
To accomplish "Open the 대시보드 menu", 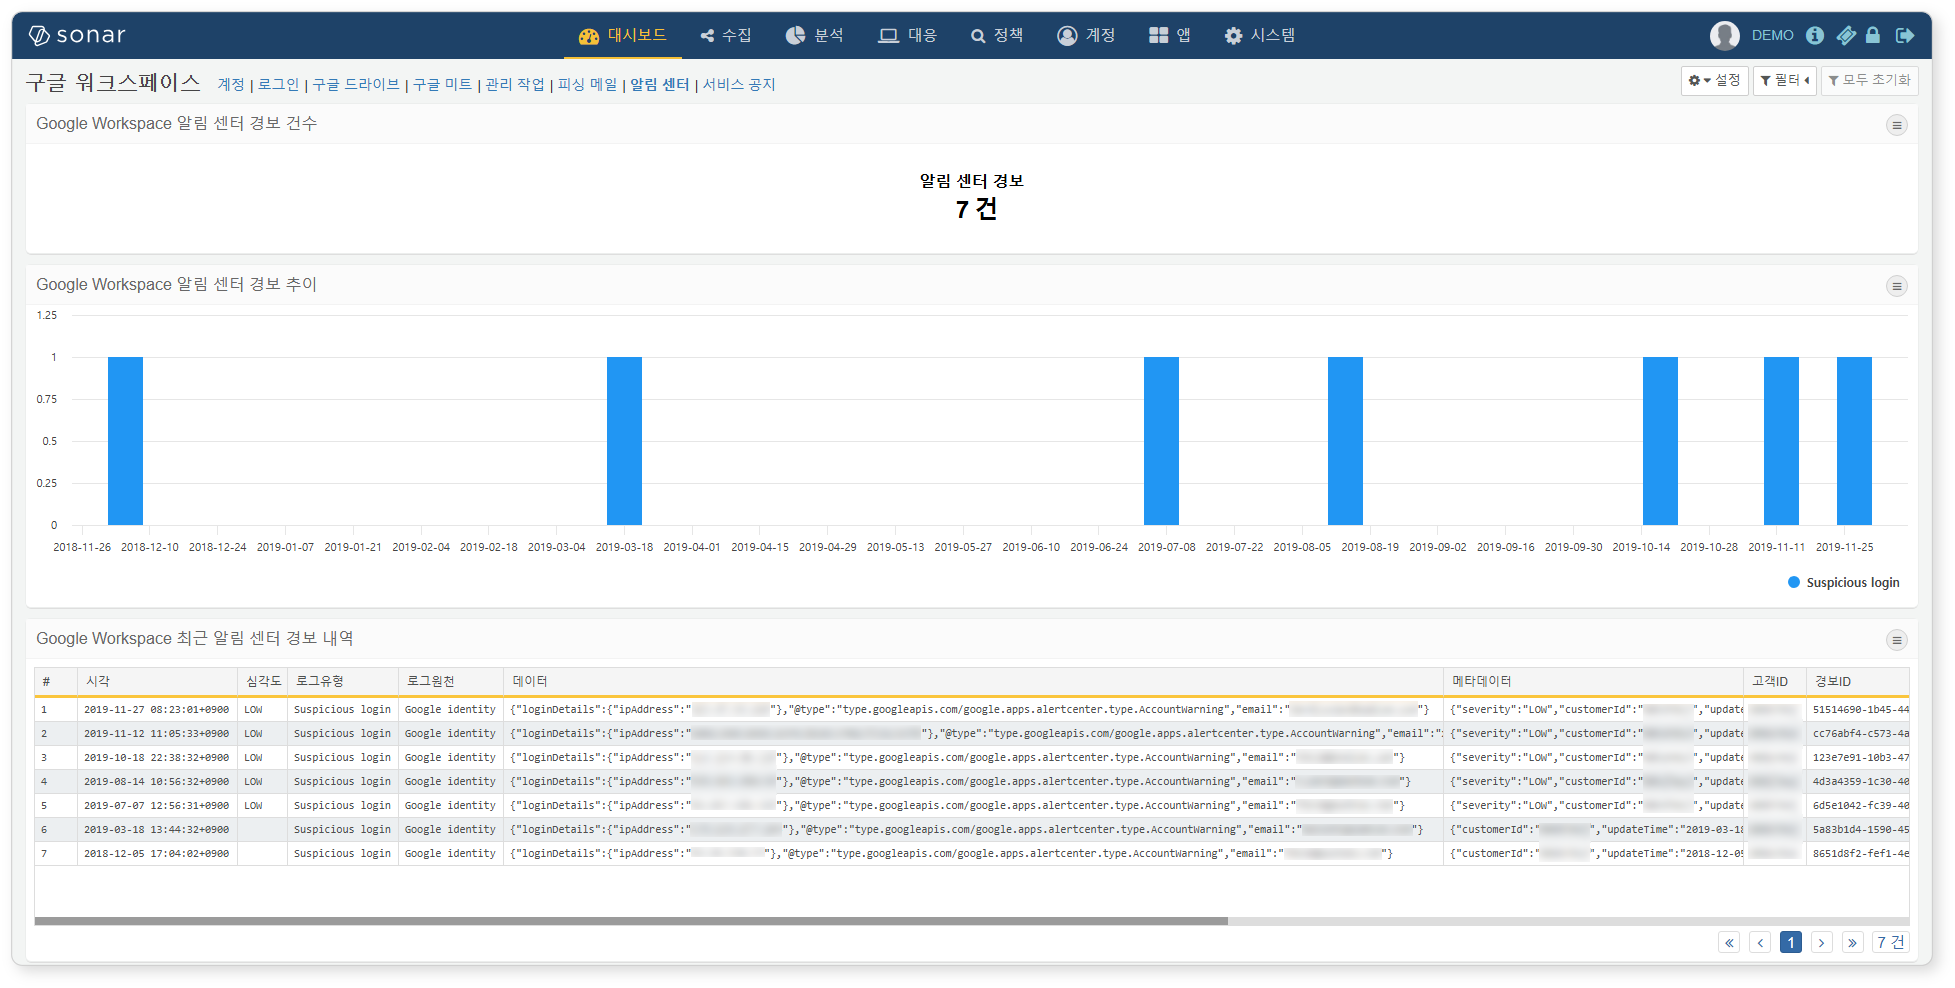I will (x=622, y=35).
